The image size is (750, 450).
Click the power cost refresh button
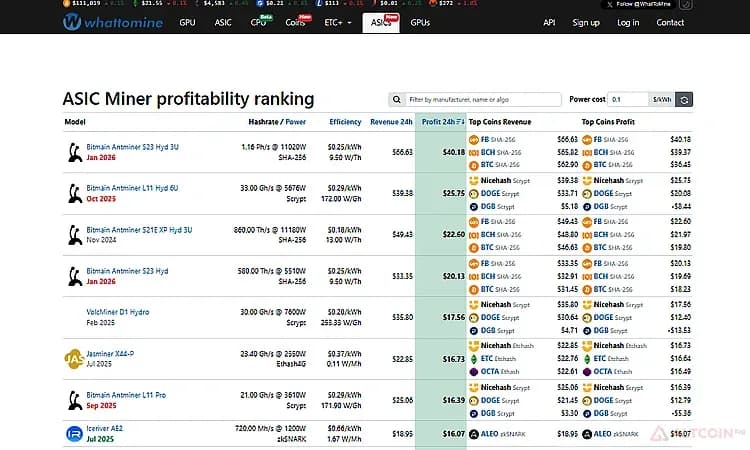pyautogui.click(x=684, y=99)
